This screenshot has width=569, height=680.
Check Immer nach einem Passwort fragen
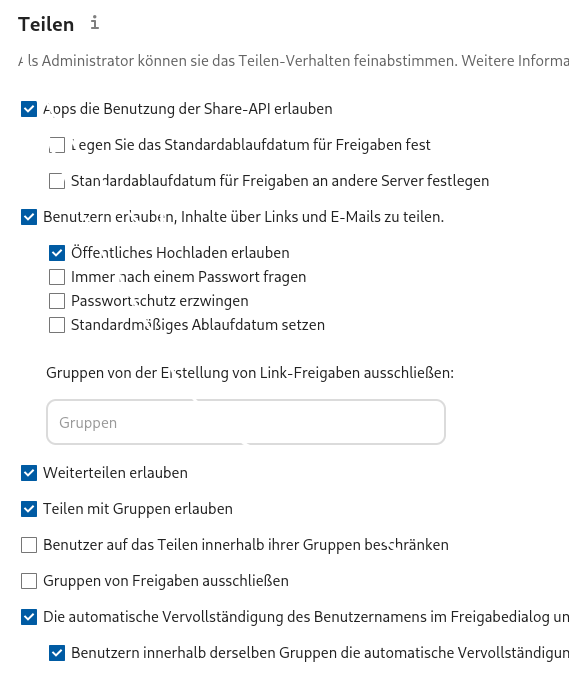[57, 277]
